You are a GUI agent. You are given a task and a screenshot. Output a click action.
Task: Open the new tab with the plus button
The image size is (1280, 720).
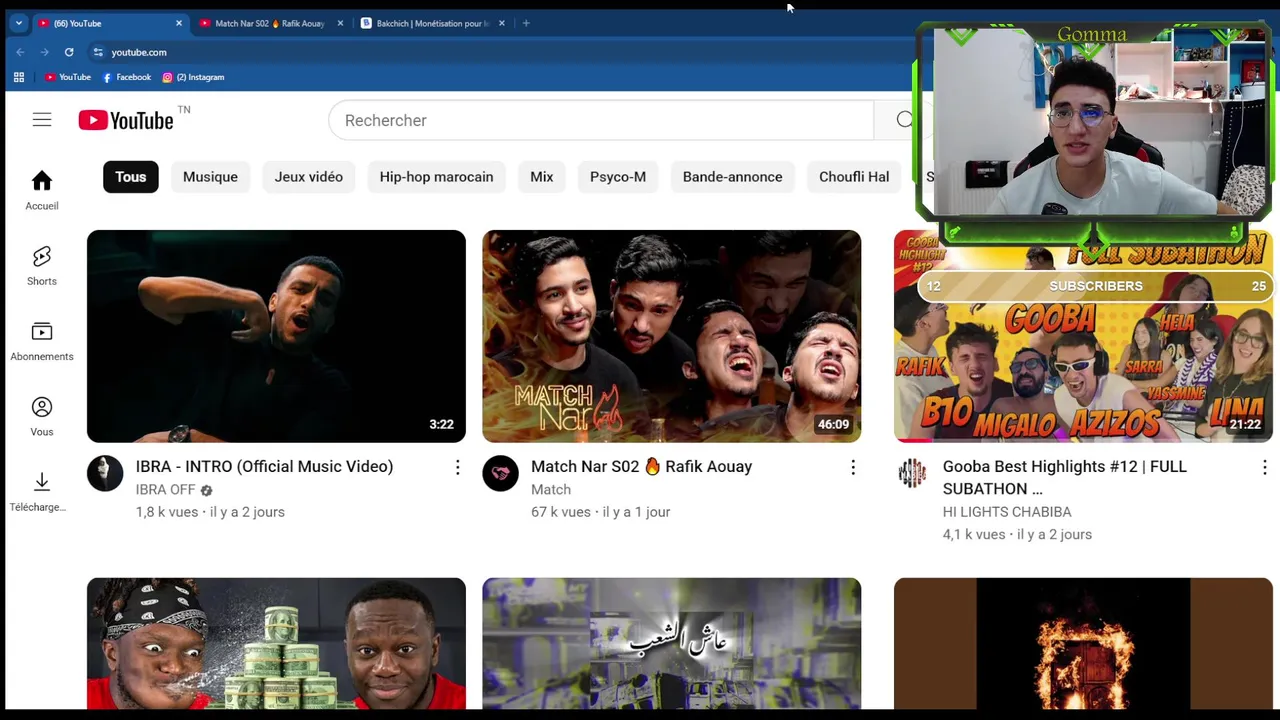point(526,23)
